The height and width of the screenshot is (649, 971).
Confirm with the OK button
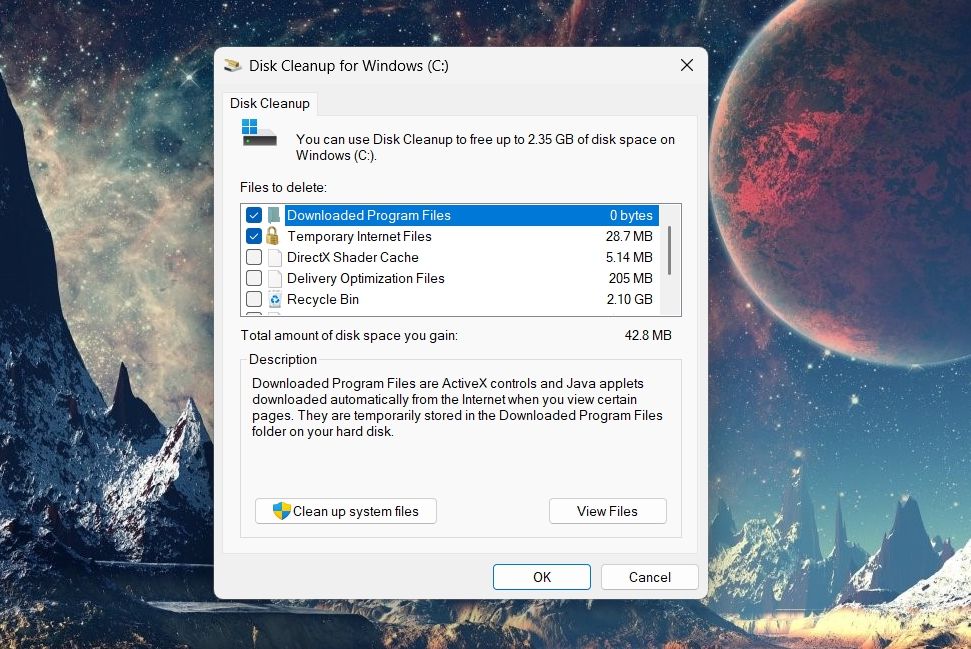[542, 577]
